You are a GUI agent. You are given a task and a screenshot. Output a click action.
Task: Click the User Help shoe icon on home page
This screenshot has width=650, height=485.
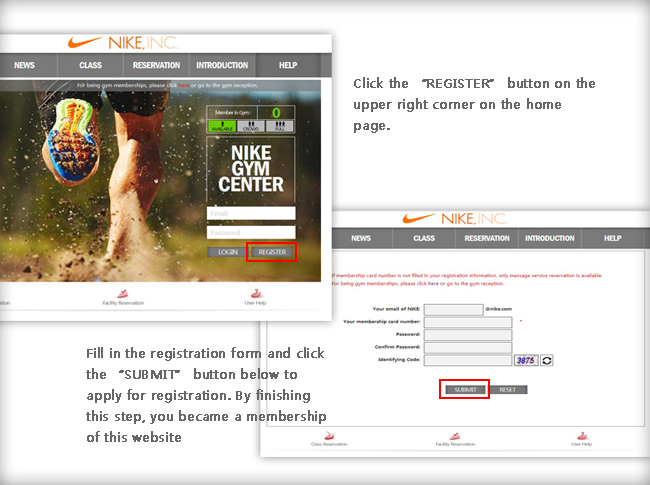pos(256,293)
